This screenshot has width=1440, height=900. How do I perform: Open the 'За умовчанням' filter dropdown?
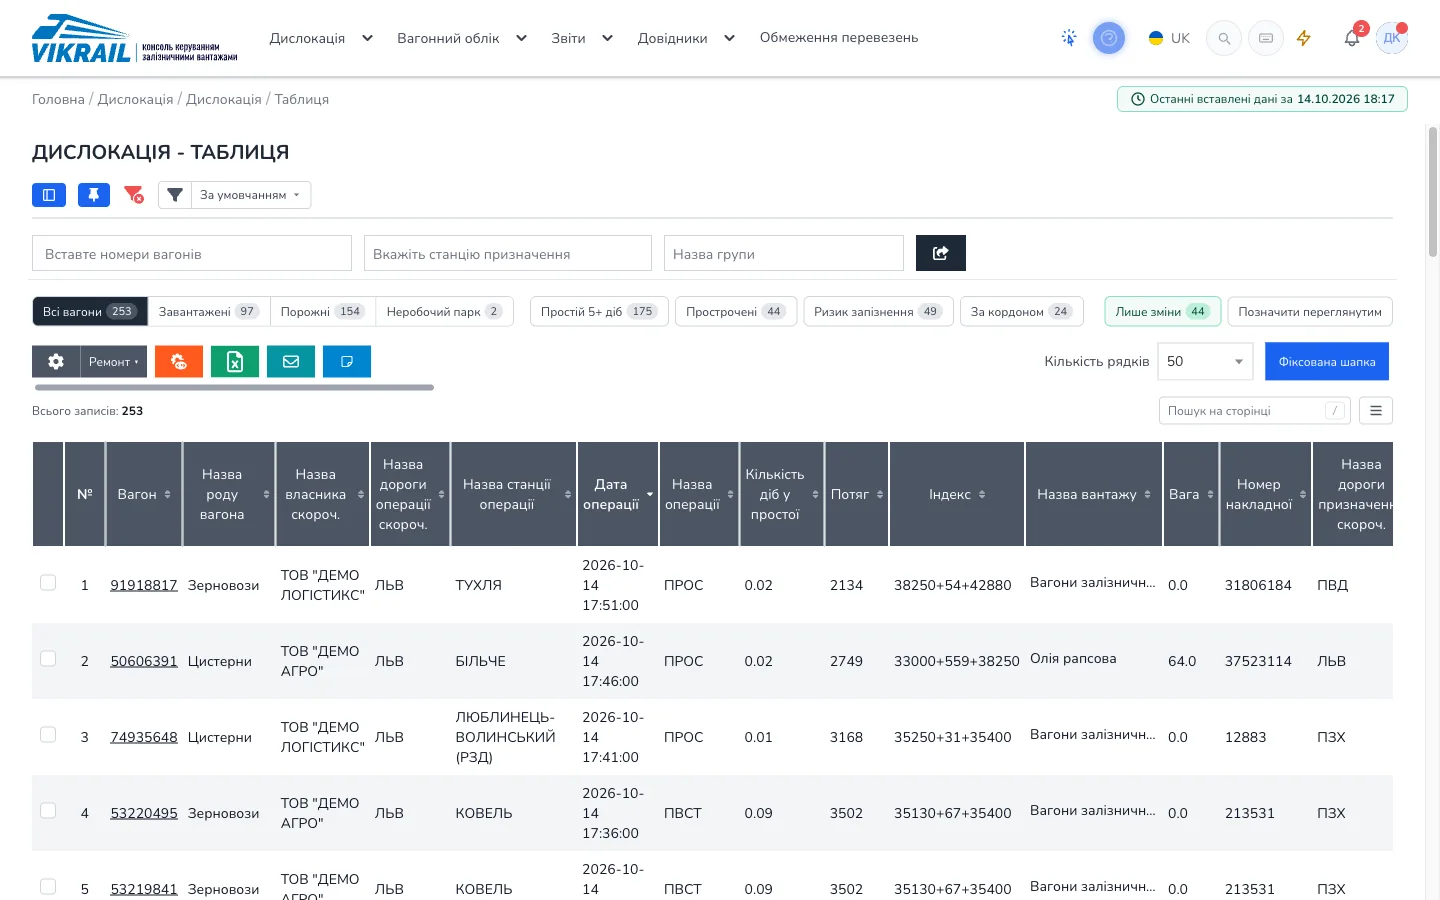pyautogui.click(x=251, y=195)
